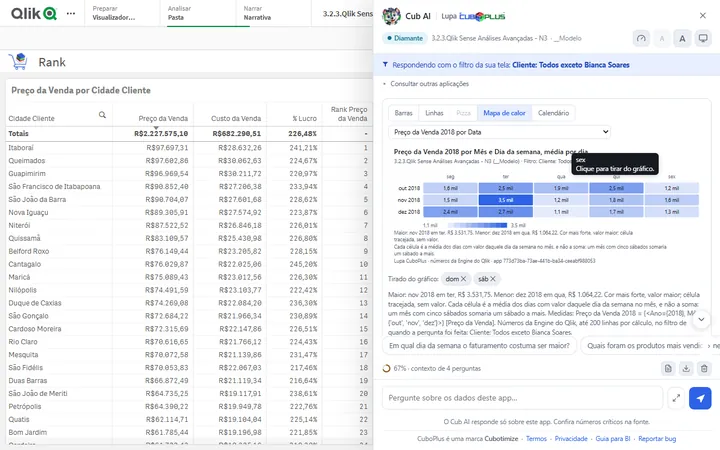Switch to Pizza chart tab
Image resolution: width=720 pixels, height=450 pixels.
(x=463, y=113)
